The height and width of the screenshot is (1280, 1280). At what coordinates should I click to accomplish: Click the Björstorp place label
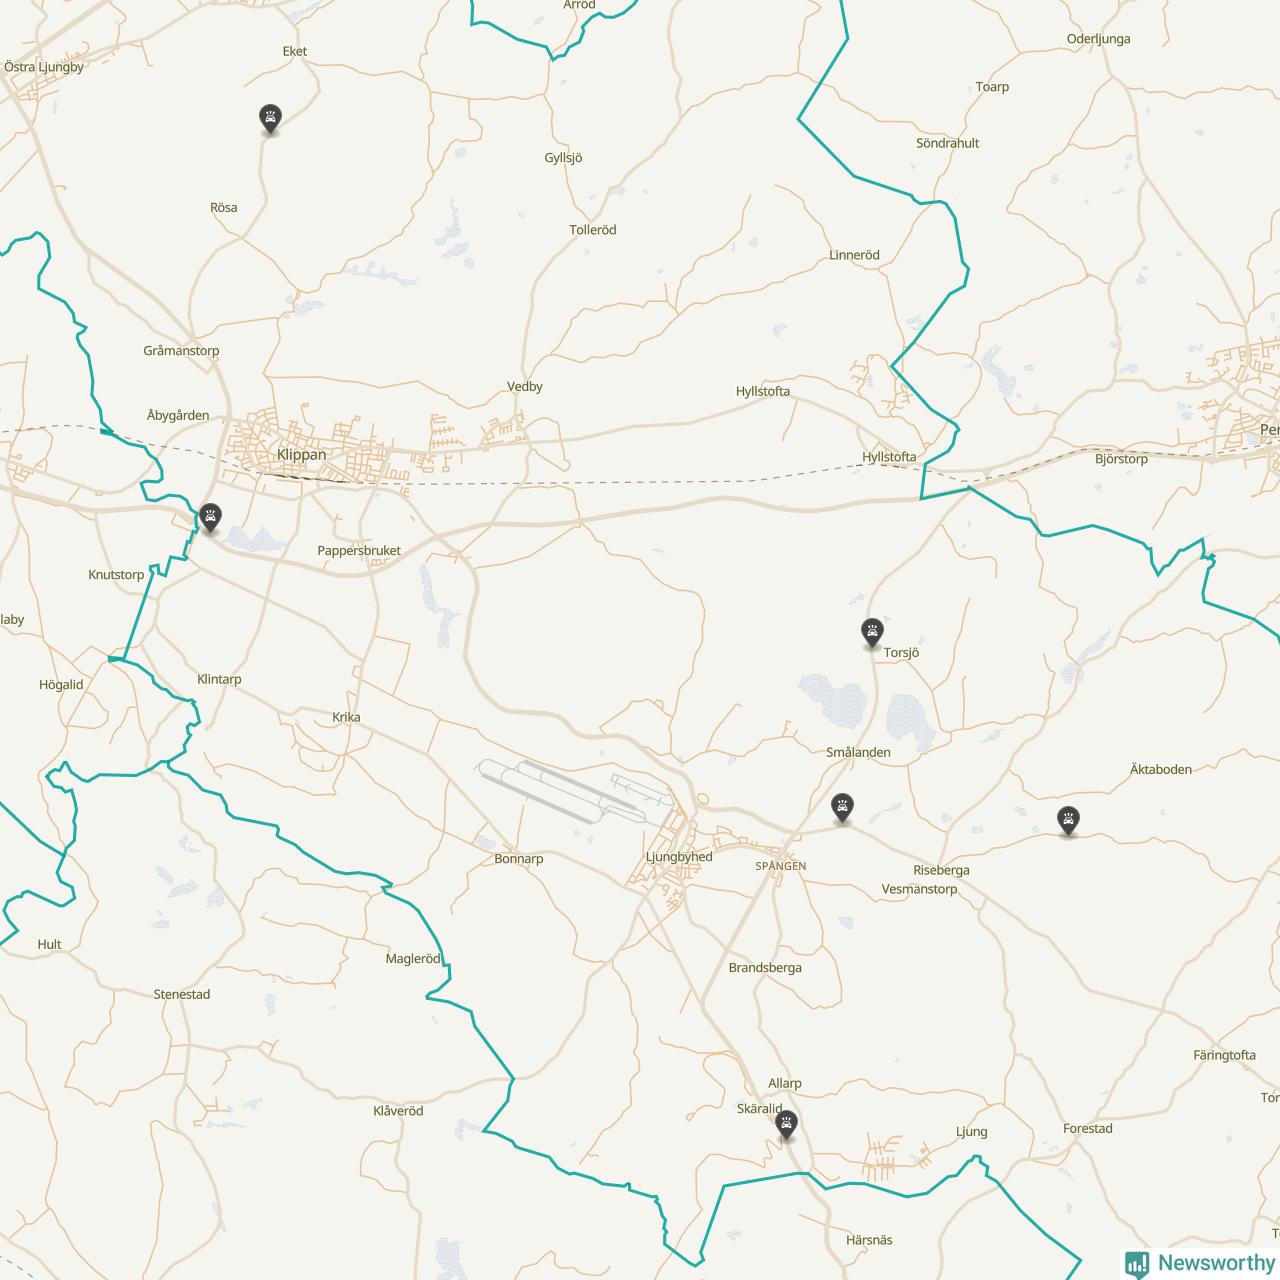tap(1121, 459)
